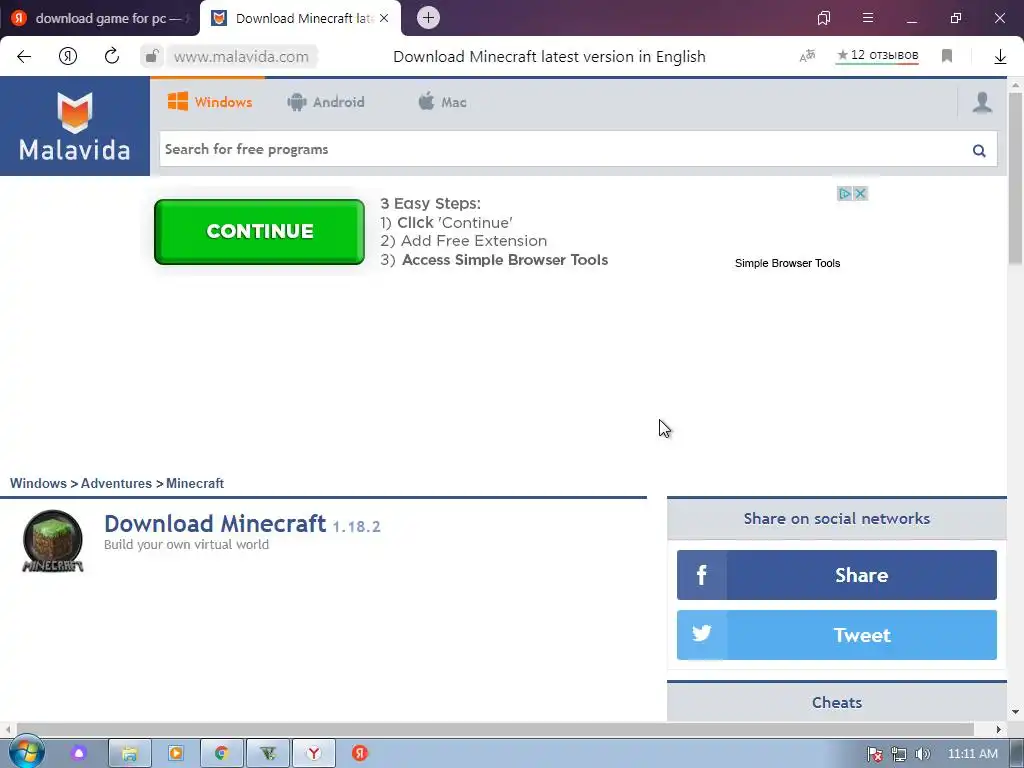Open the Windows Start menu orb
This screenshot has width=1024, height=768.
click(26, 752)
